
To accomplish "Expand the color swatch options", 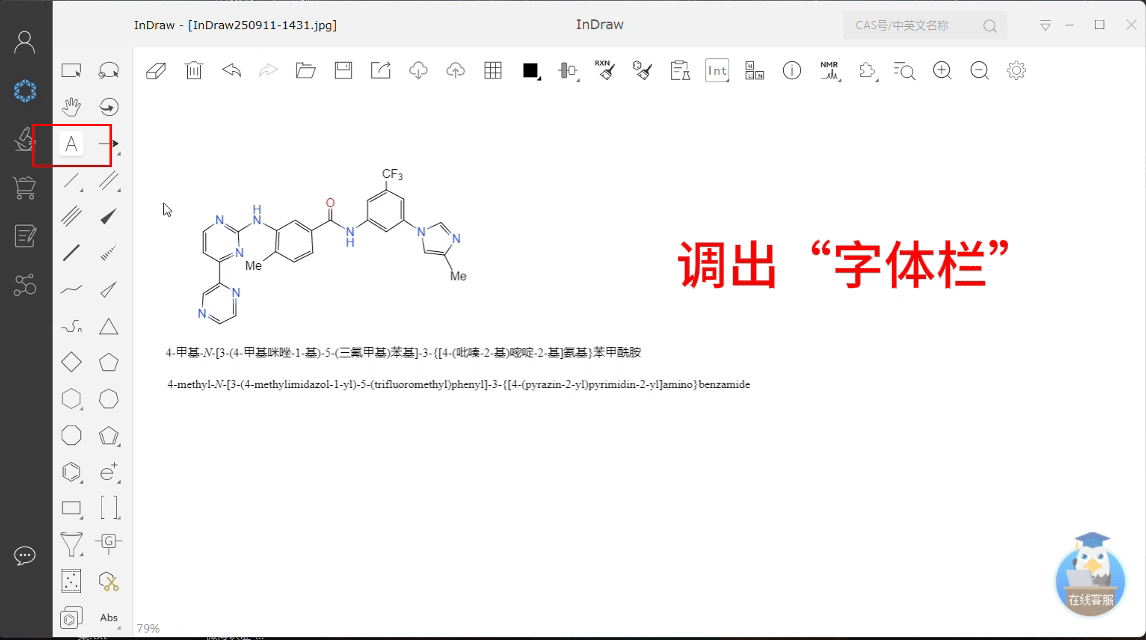I will (x=541, y=77).
